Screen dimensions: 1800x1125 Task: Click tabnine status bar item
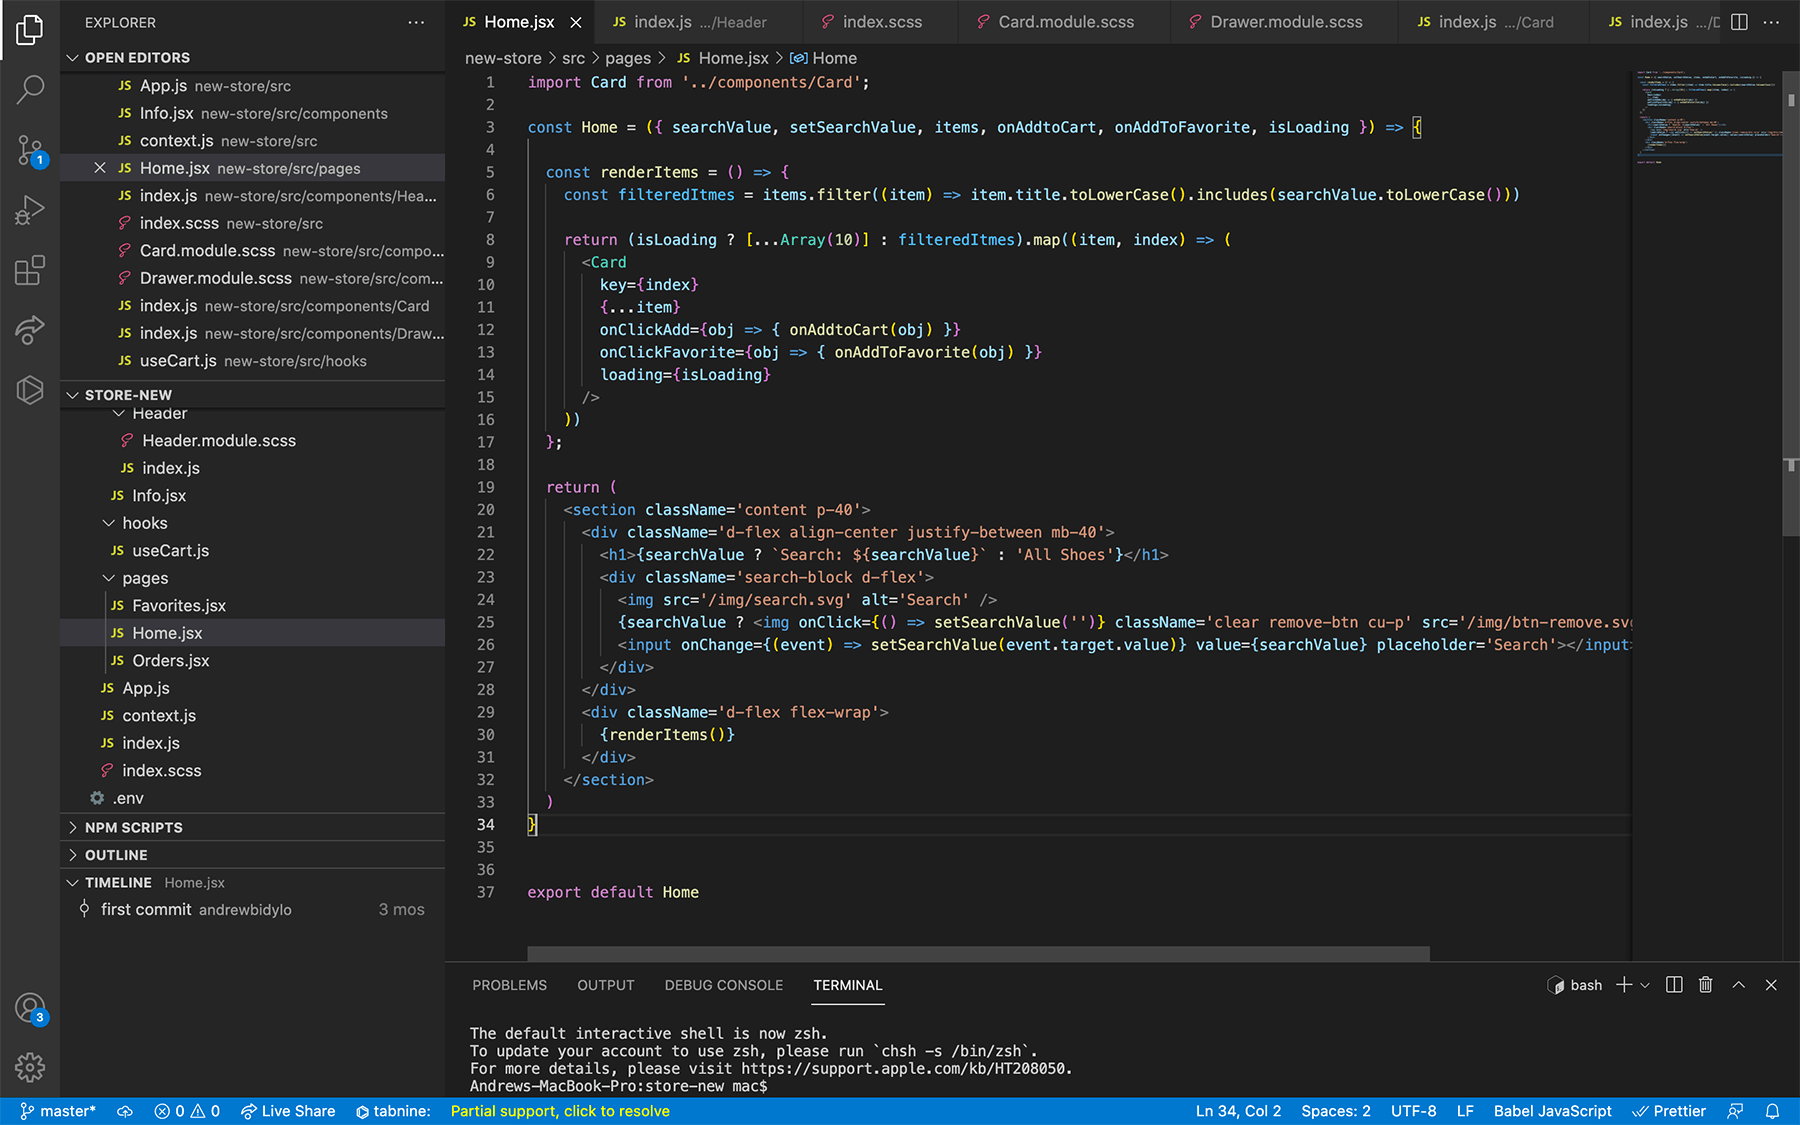click(393, 1111)
